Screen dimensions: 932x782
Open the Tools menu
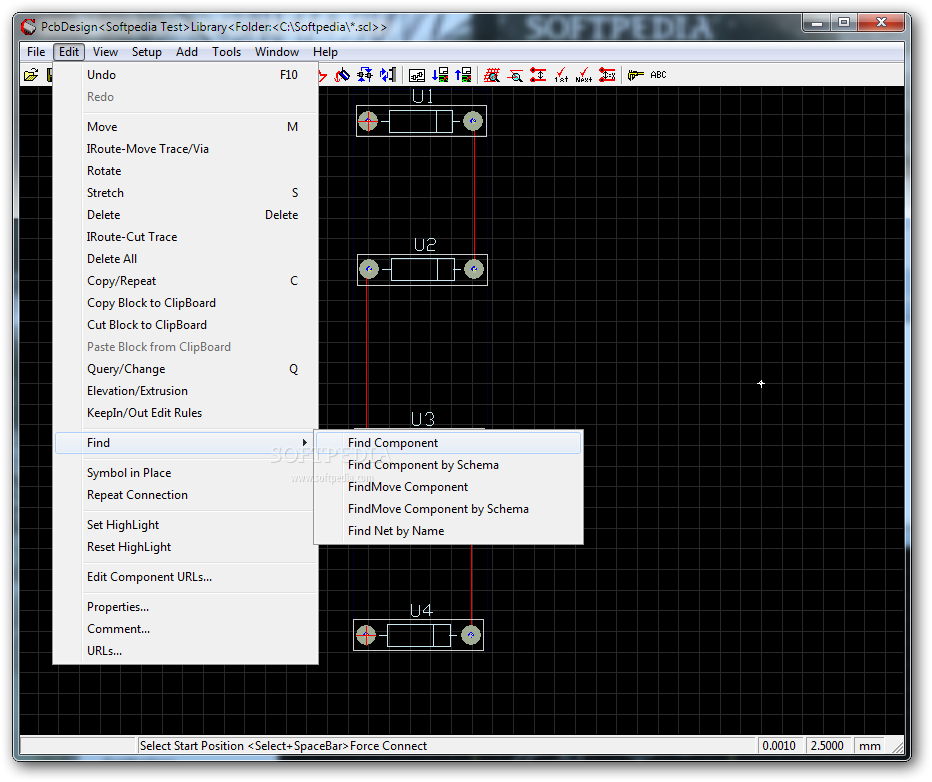pos(226,52)
